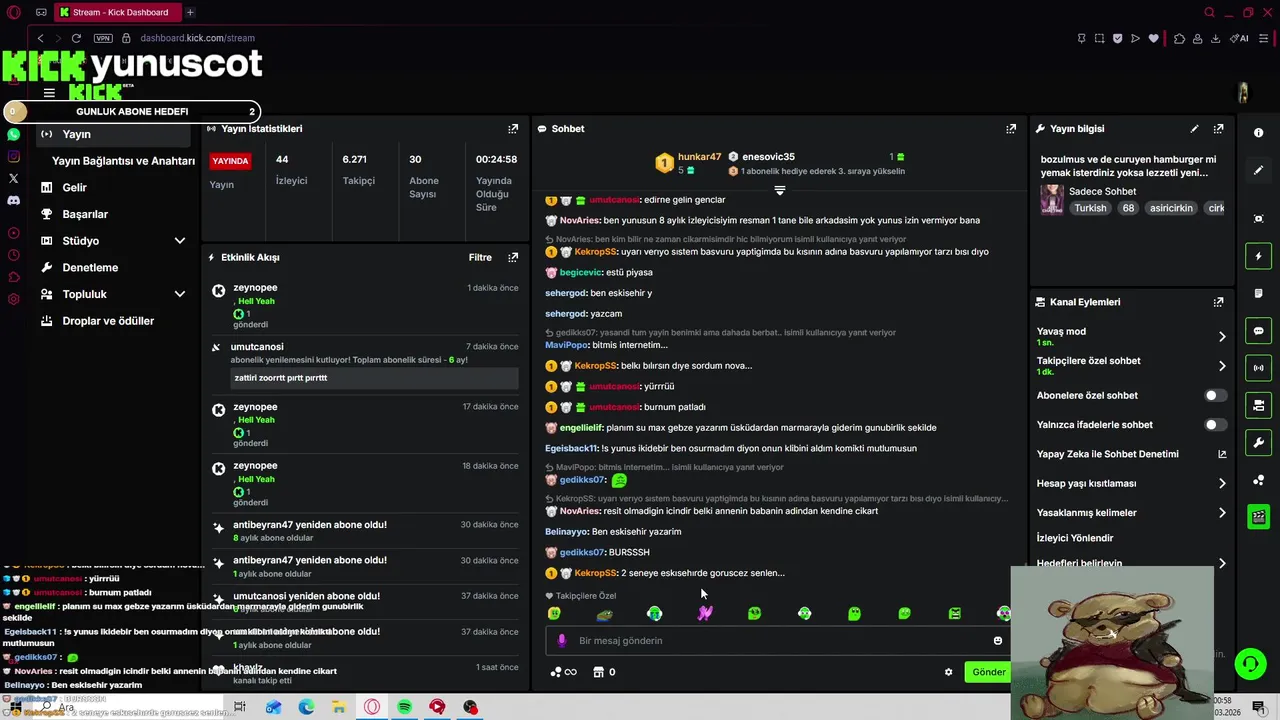Expand the Stüdyo menu chevron

coord(180,241)
